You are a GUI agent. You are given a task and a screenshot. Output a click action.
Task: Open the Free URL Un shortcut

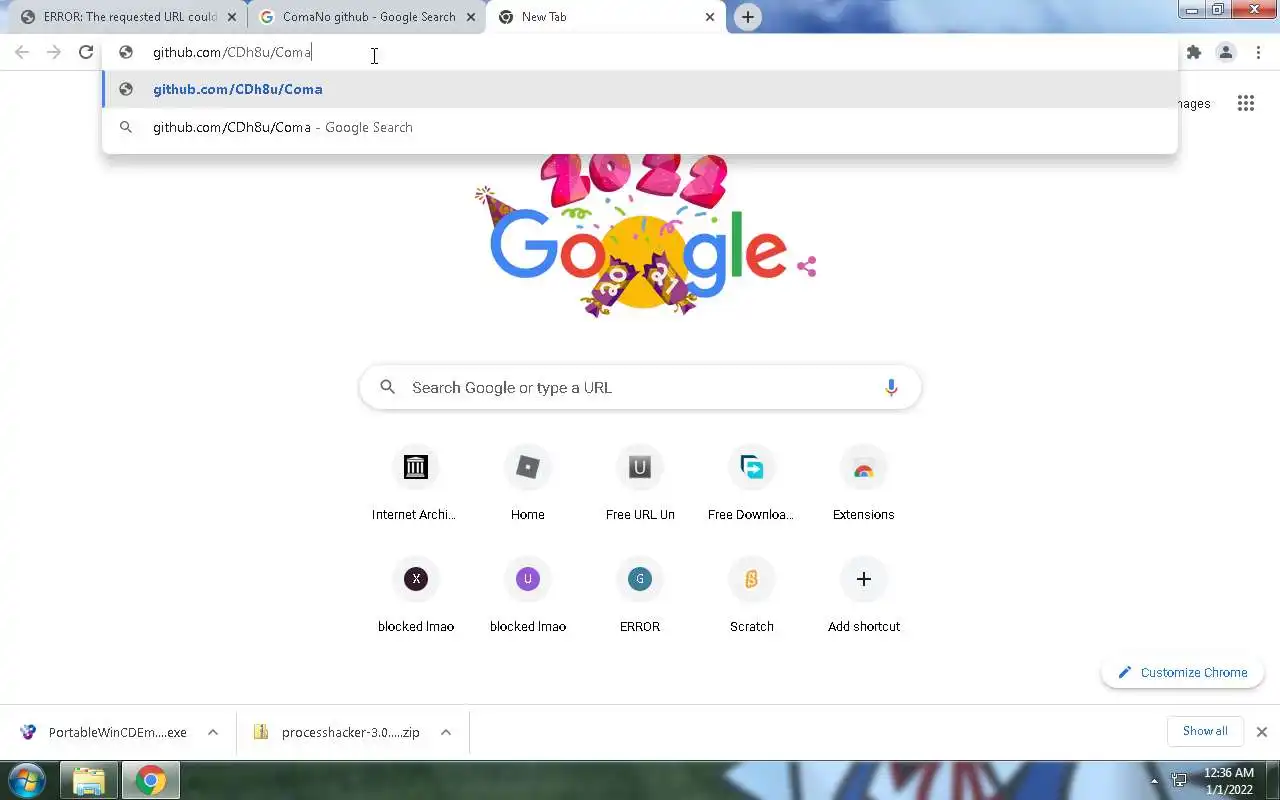click(640, 485)
